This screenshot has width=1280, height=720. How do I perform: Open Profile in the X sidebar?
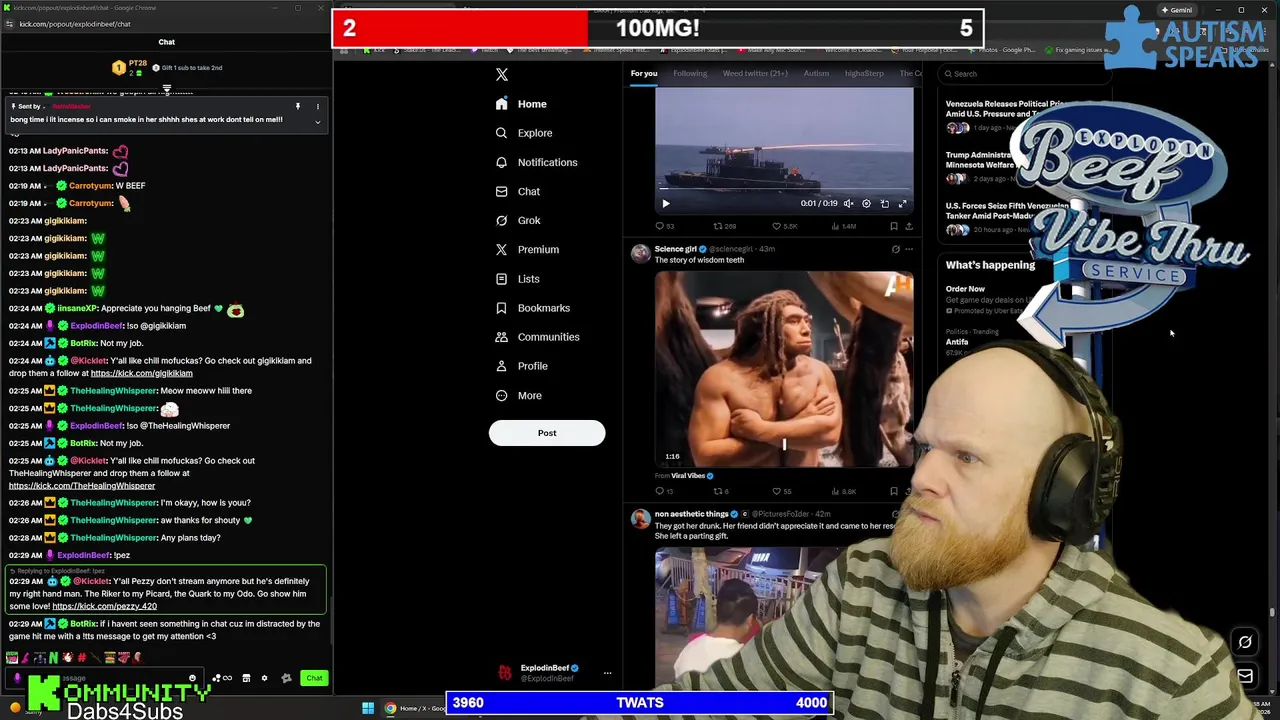[x=522, y=366]
